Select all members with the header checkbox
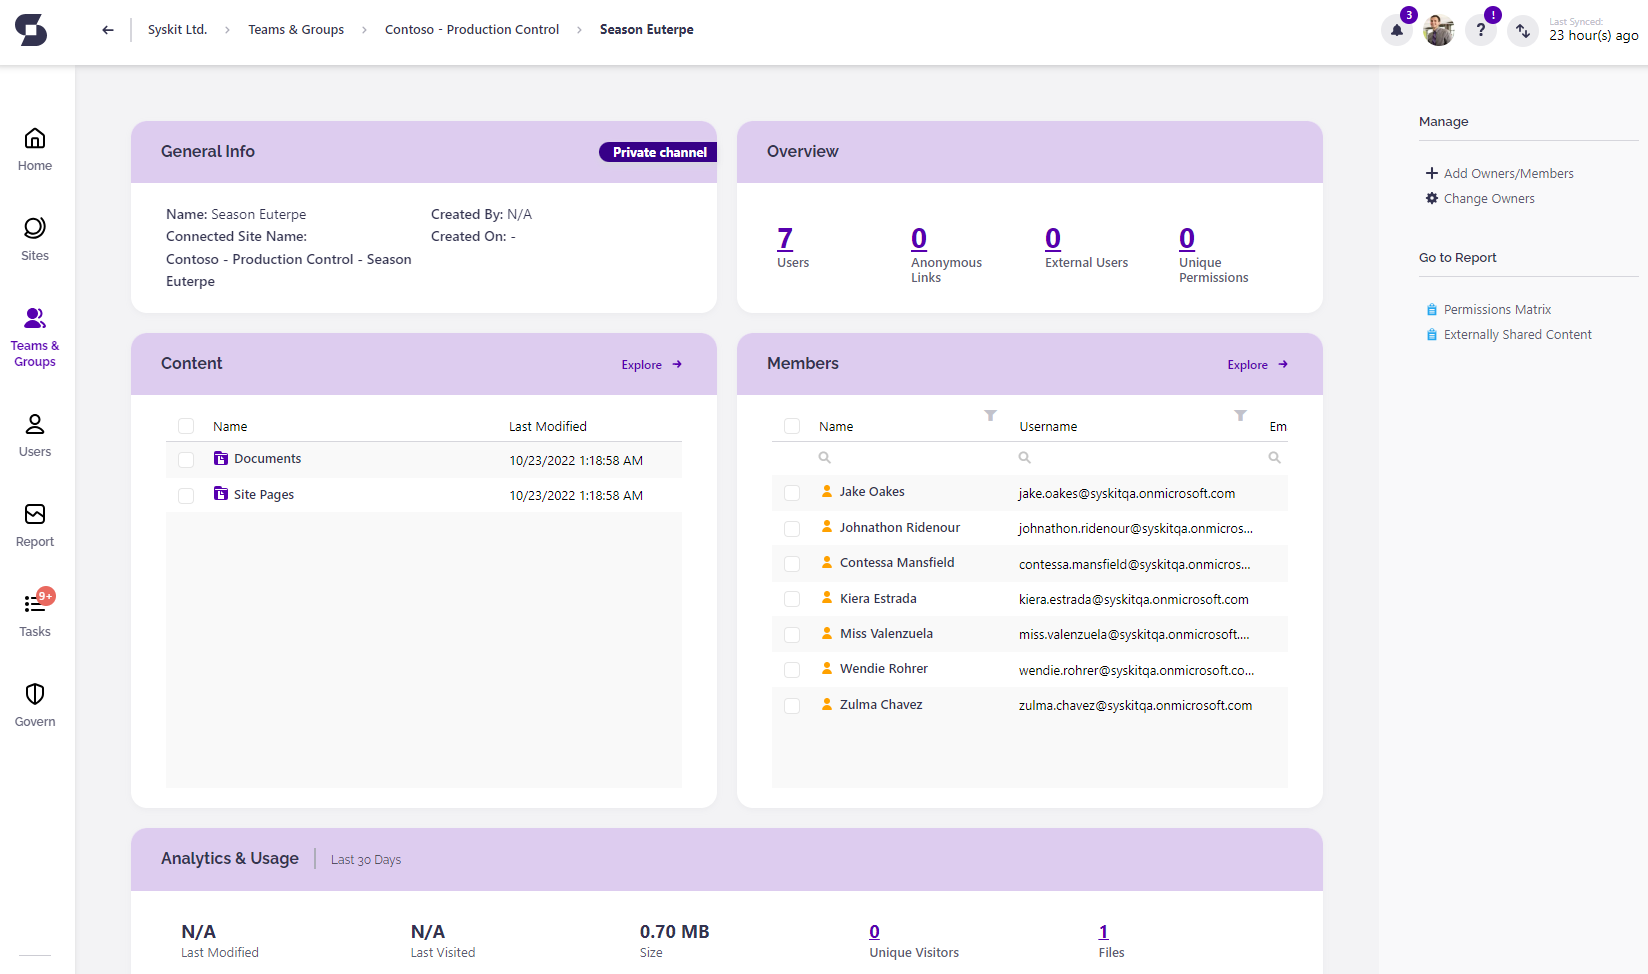Image resolution: width=1648 pixels, height=974 pixels. [792, 426]
